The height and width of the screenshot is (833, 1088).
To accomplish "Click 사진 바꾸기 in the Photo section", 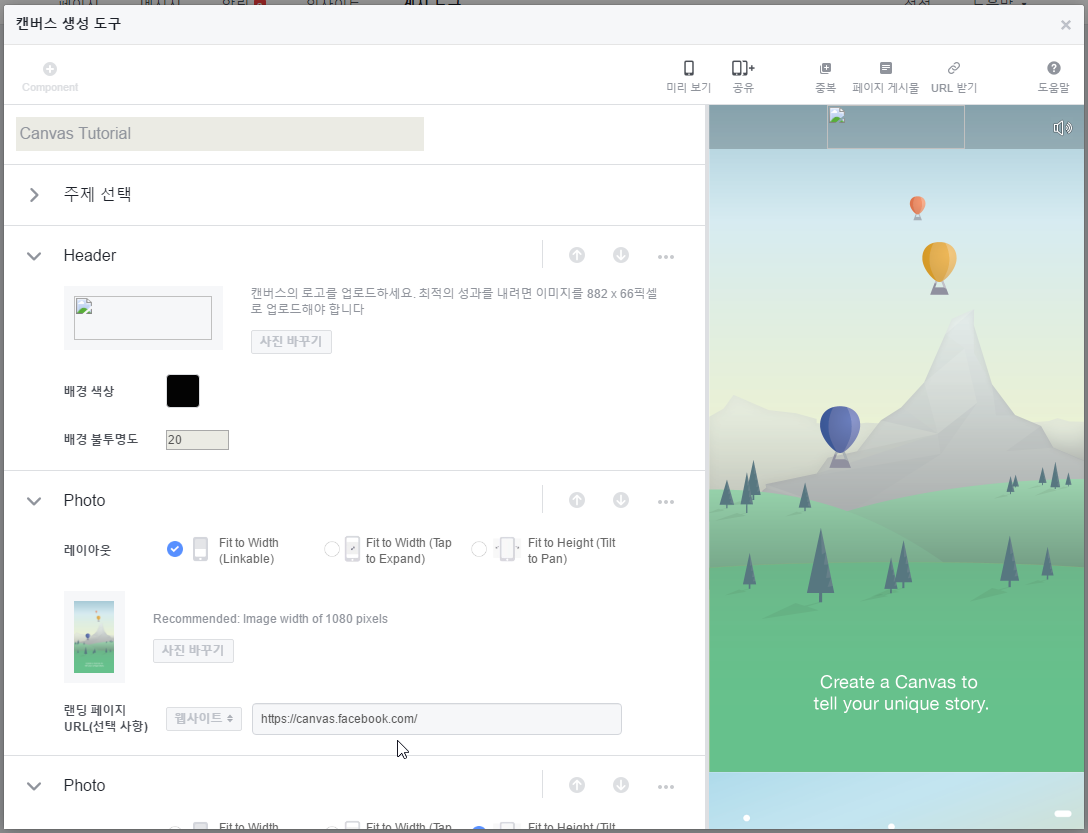I will pyautogui.click(x=193, y=650).
